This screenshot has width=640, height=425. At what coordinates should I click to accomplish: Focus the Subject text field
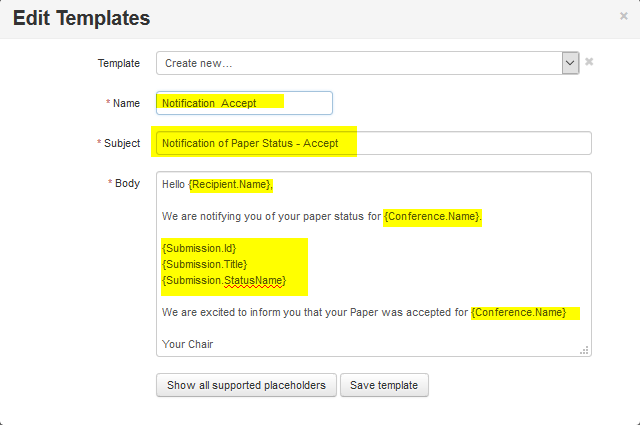pyautogui.click(x=372, y=143)
